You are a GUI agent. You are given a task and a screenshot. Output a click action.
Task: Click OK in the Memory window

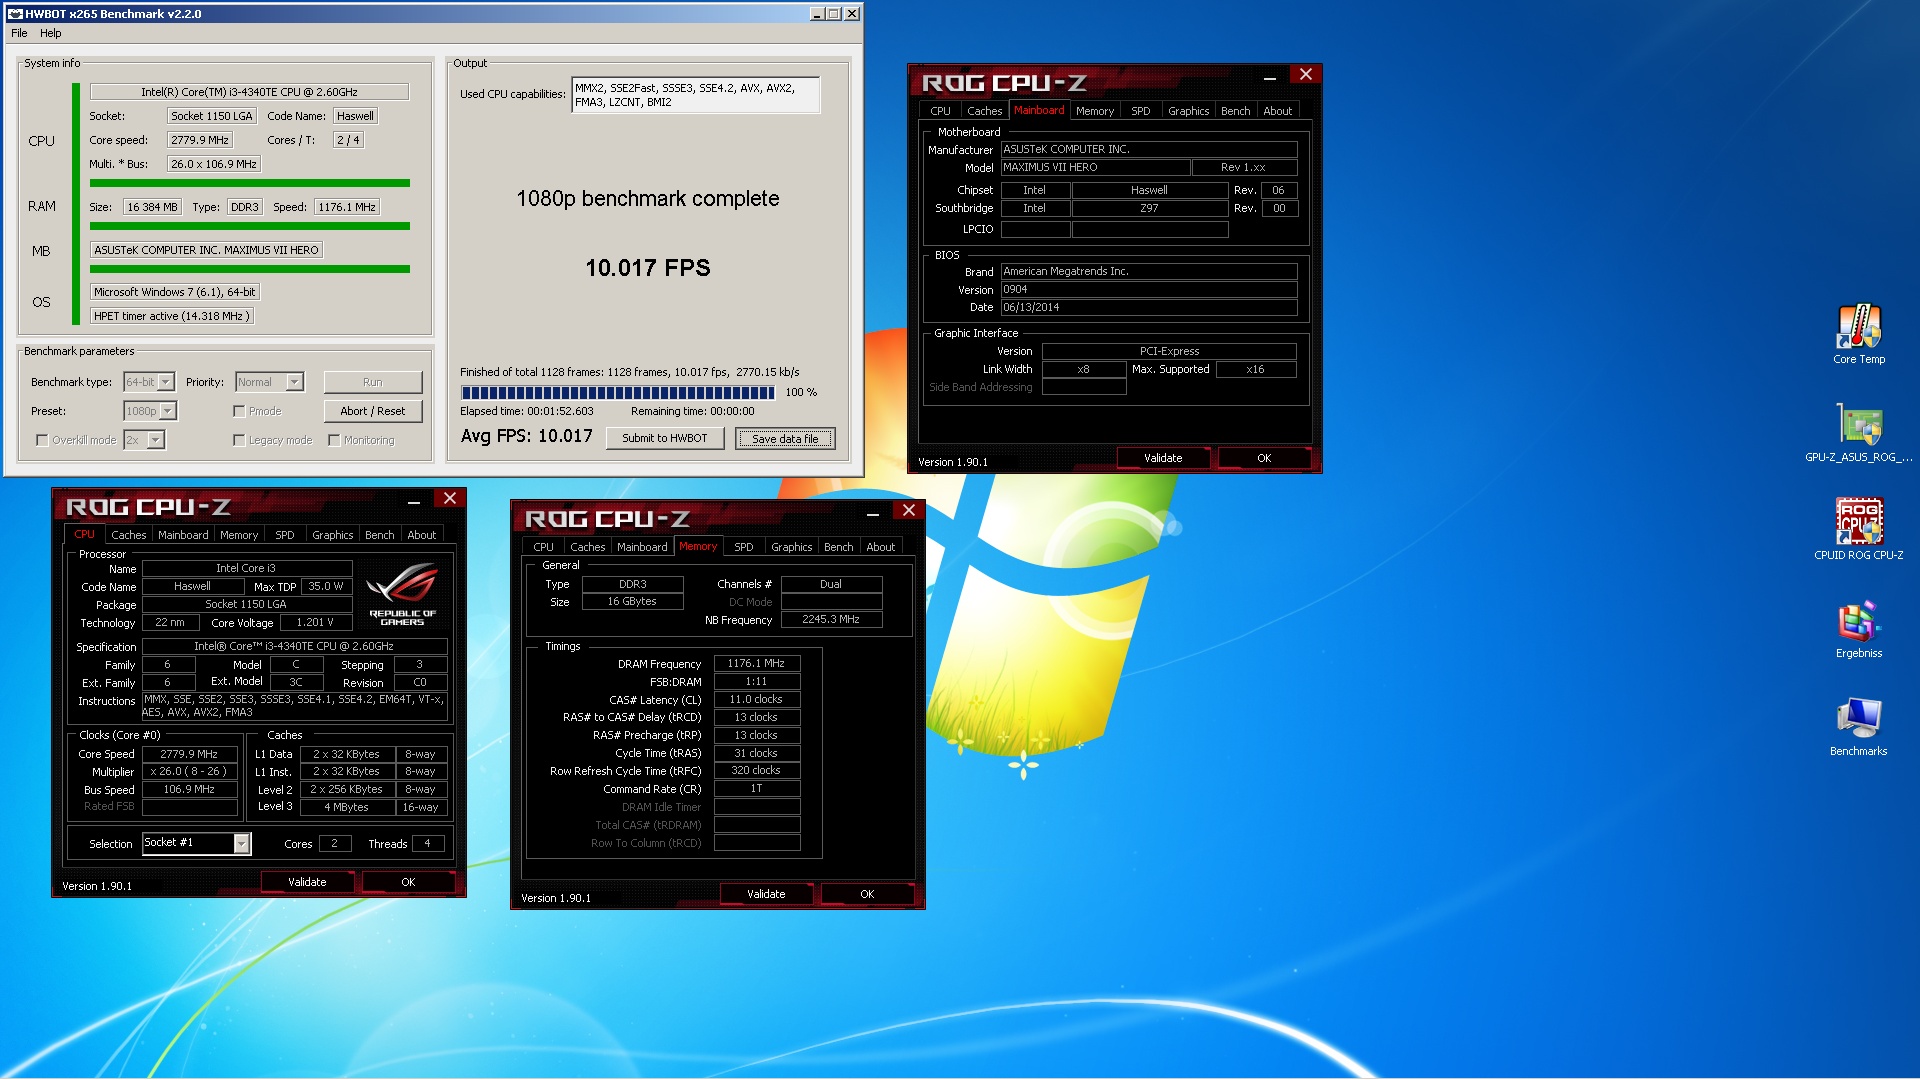(867, 894)
